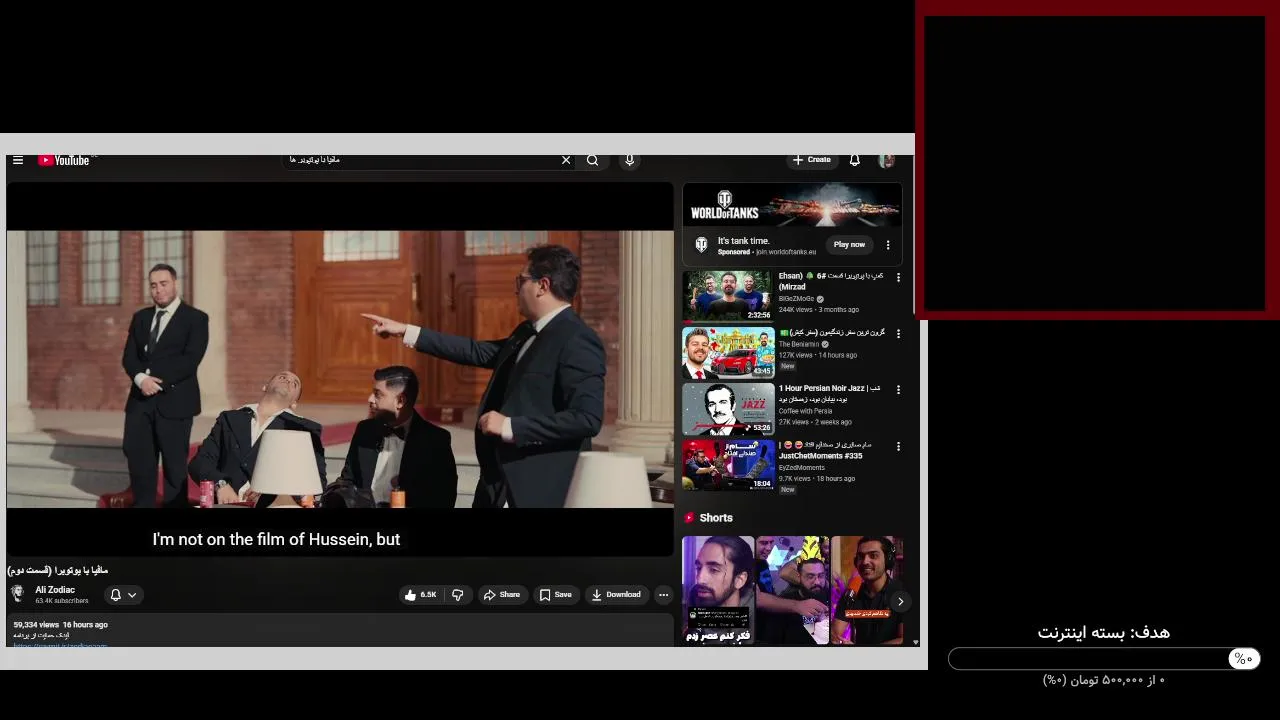Open the Ali Zodiac channel name link
This screenshot has width=1280, height=720.
click(55, 590)
